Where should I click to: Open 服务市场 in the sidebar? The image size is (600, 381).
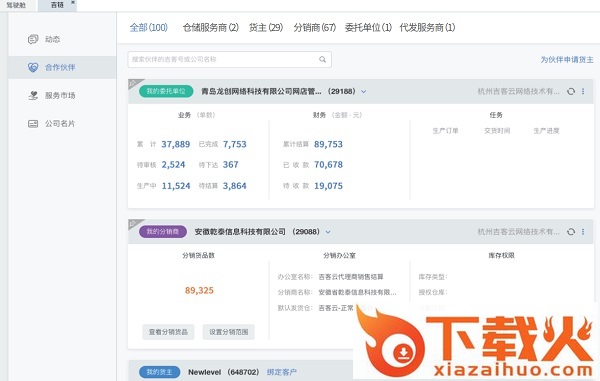(x=60, y=95)
